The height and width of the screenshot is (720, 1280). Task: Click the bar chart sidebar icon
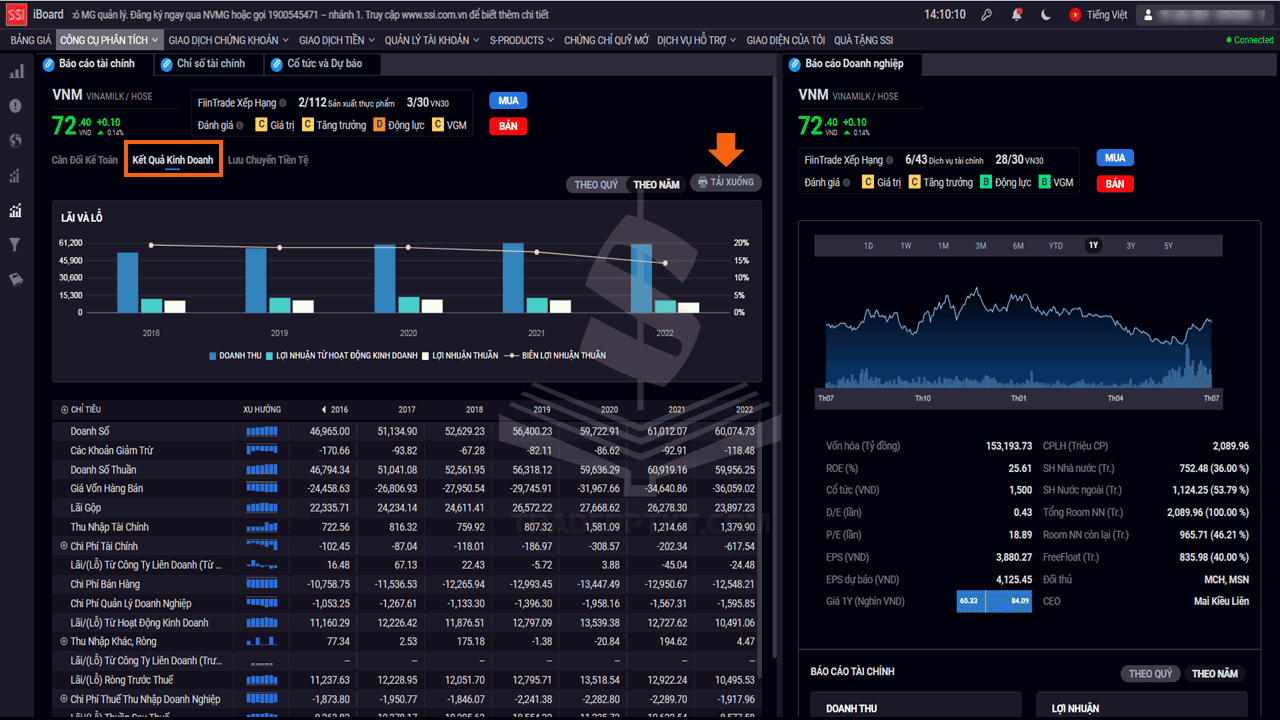[x=16, y=72]
